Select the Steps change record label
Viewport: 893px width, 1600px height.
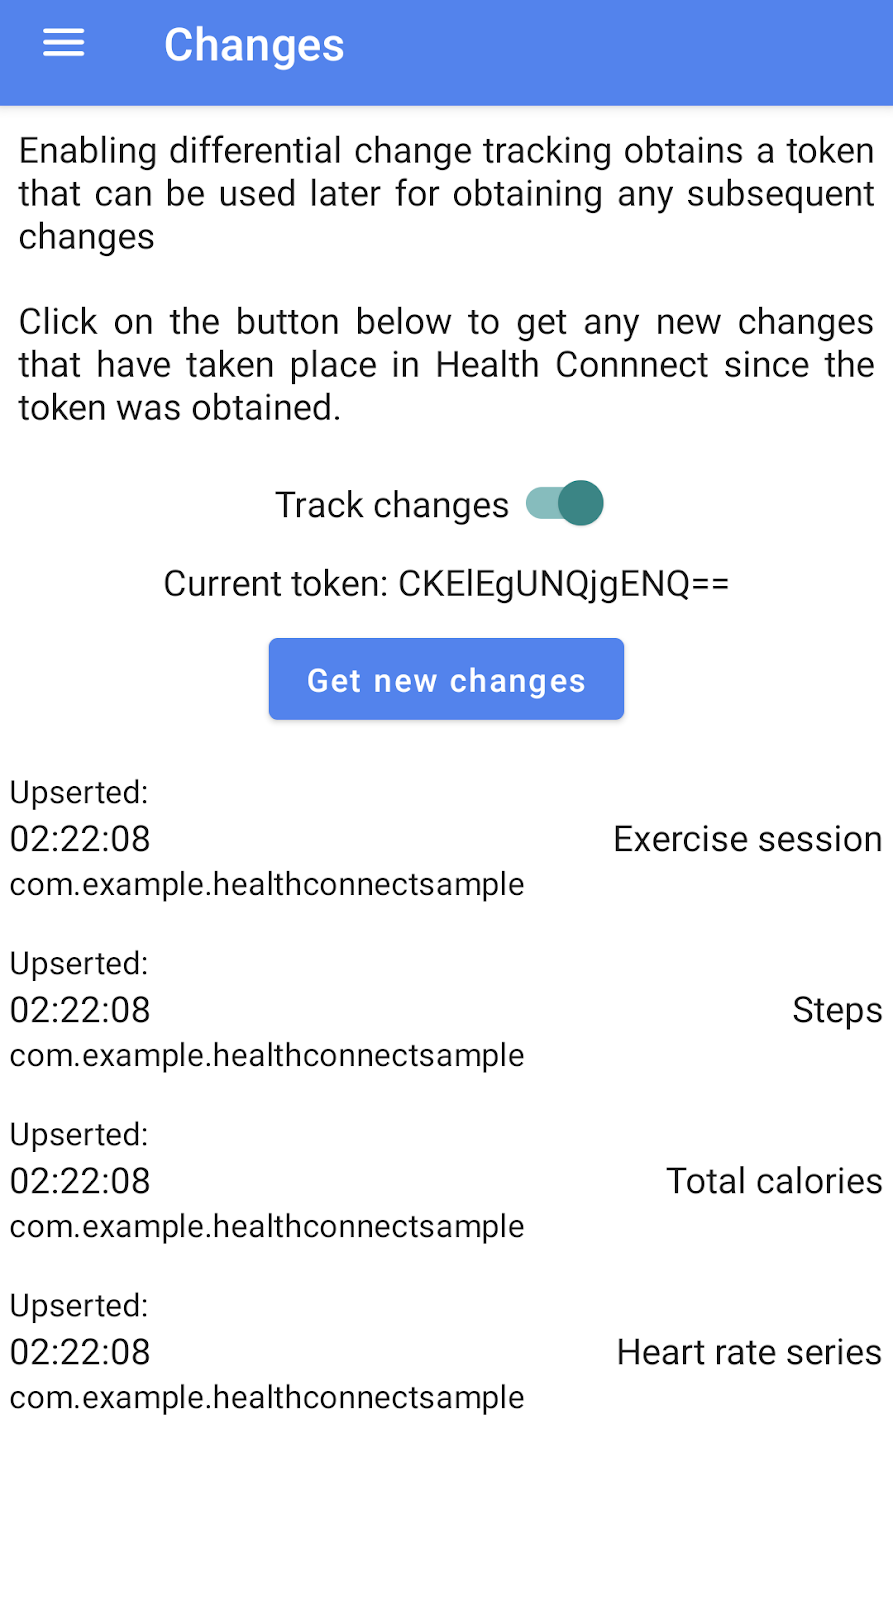[x=837, y=1010]
